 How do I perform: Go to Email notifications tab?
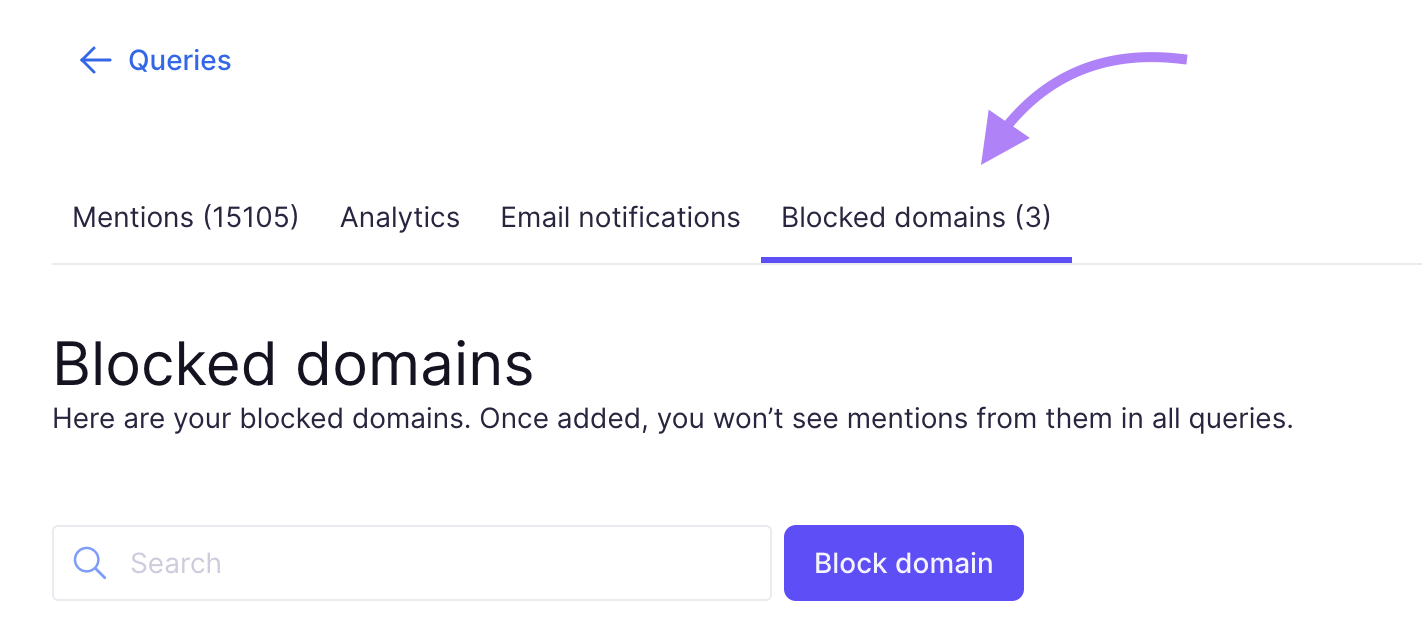(620, 217)
